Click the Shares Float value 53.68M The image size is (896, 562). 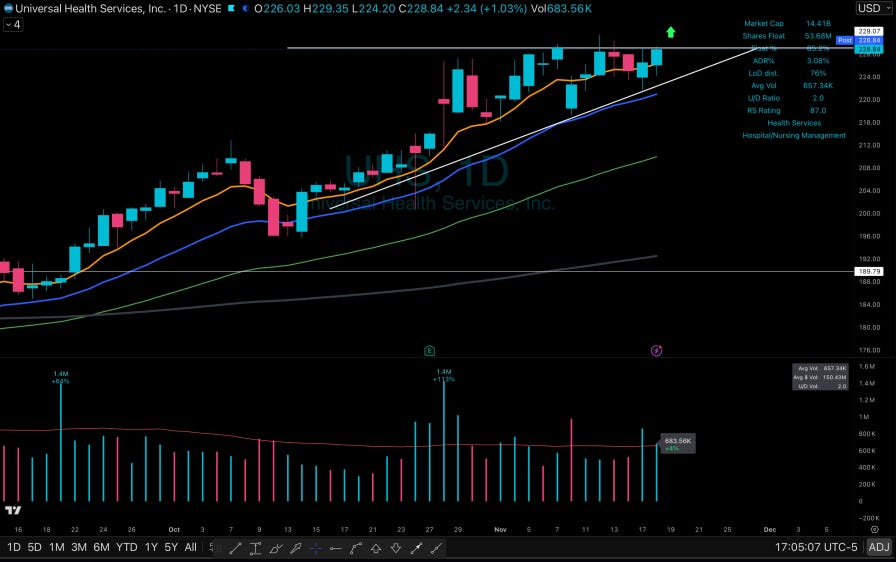[x=818, y=36]
